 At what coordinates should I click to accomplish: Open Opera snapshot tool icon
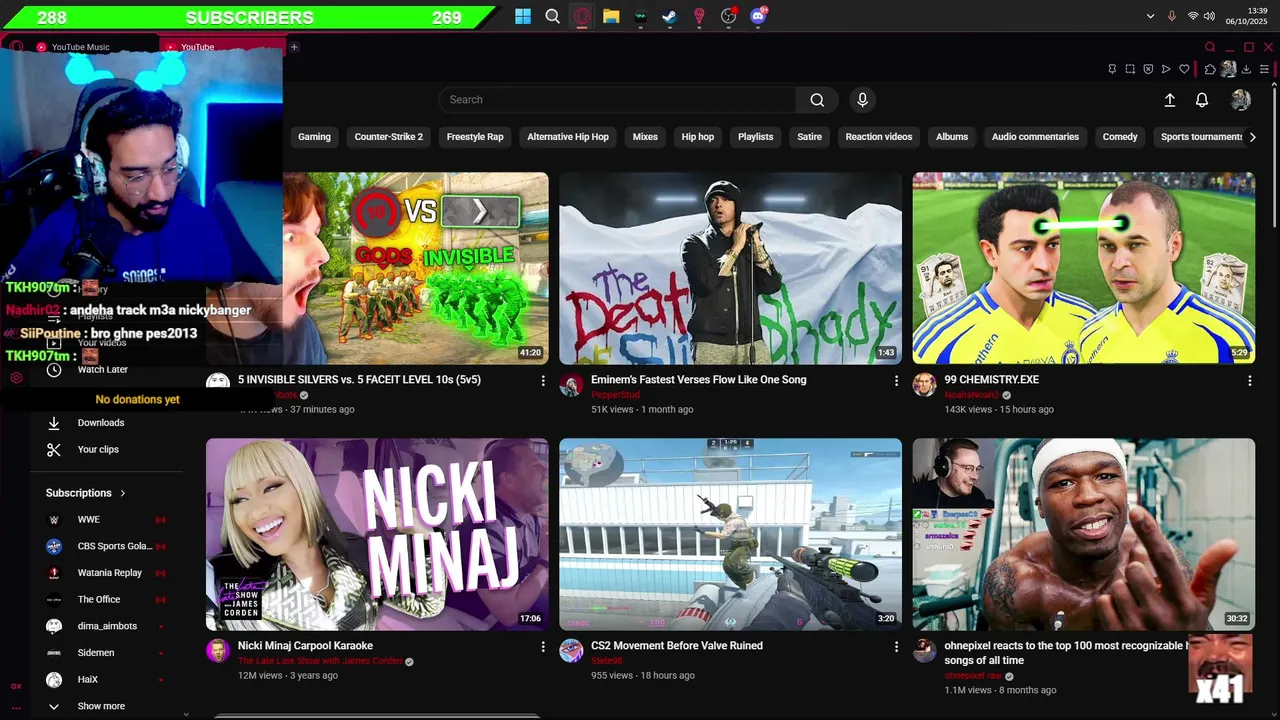[1130, 69]
